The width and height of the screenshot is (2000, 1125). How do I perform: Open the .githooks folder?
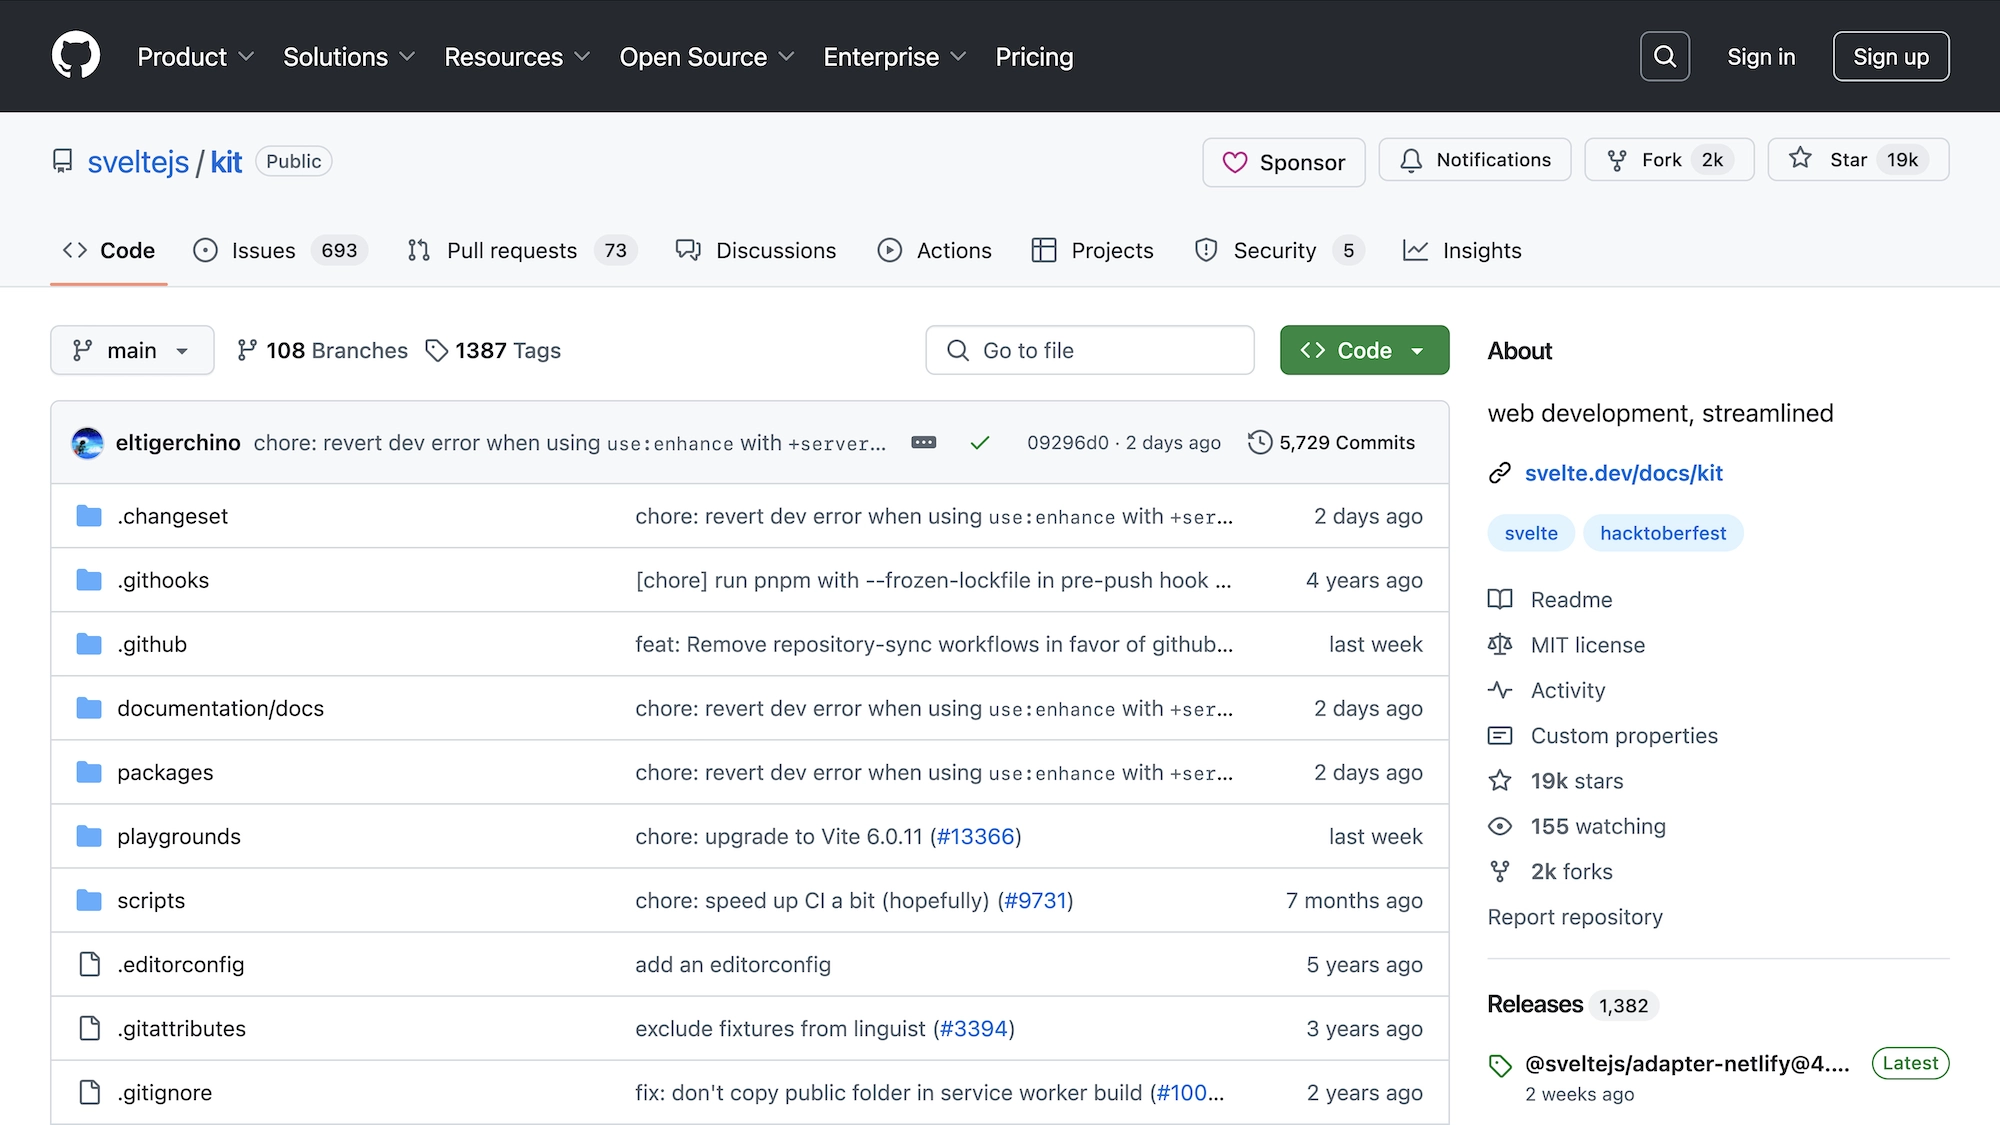pyautogui.click(x=163, y=580)
